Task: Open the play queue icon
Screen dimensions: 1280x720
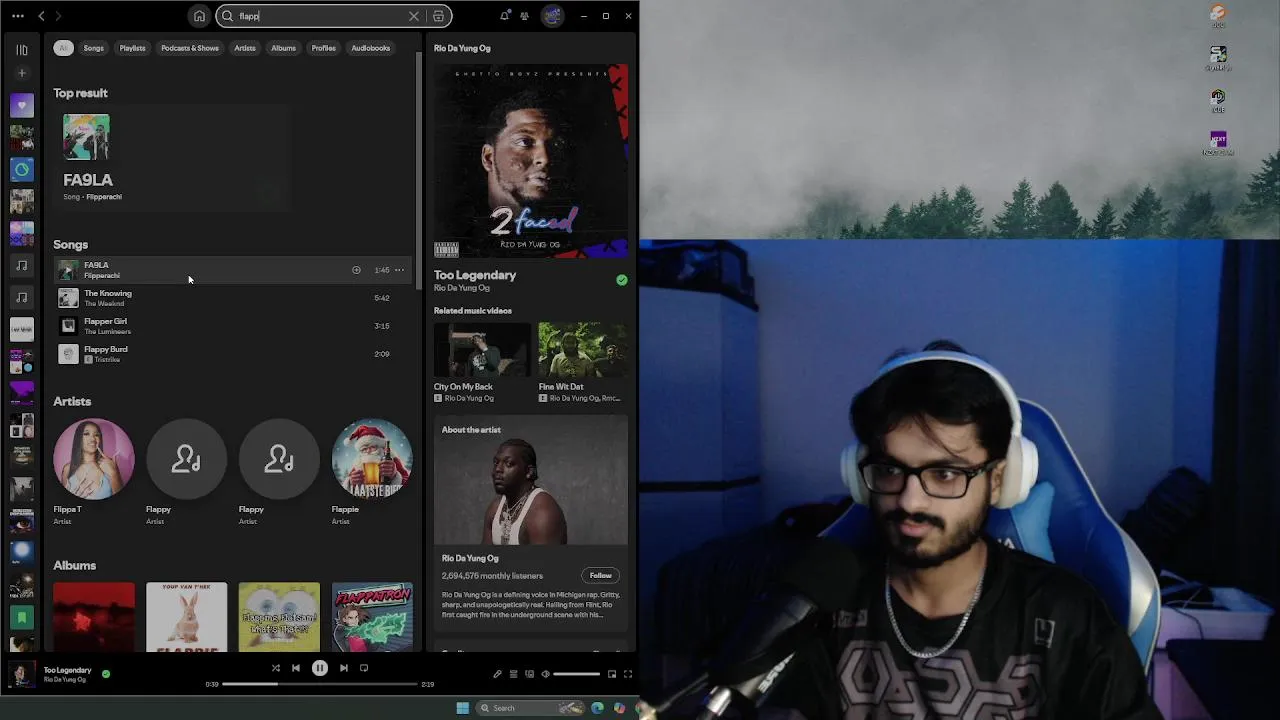Action: [x=513, y=674]
